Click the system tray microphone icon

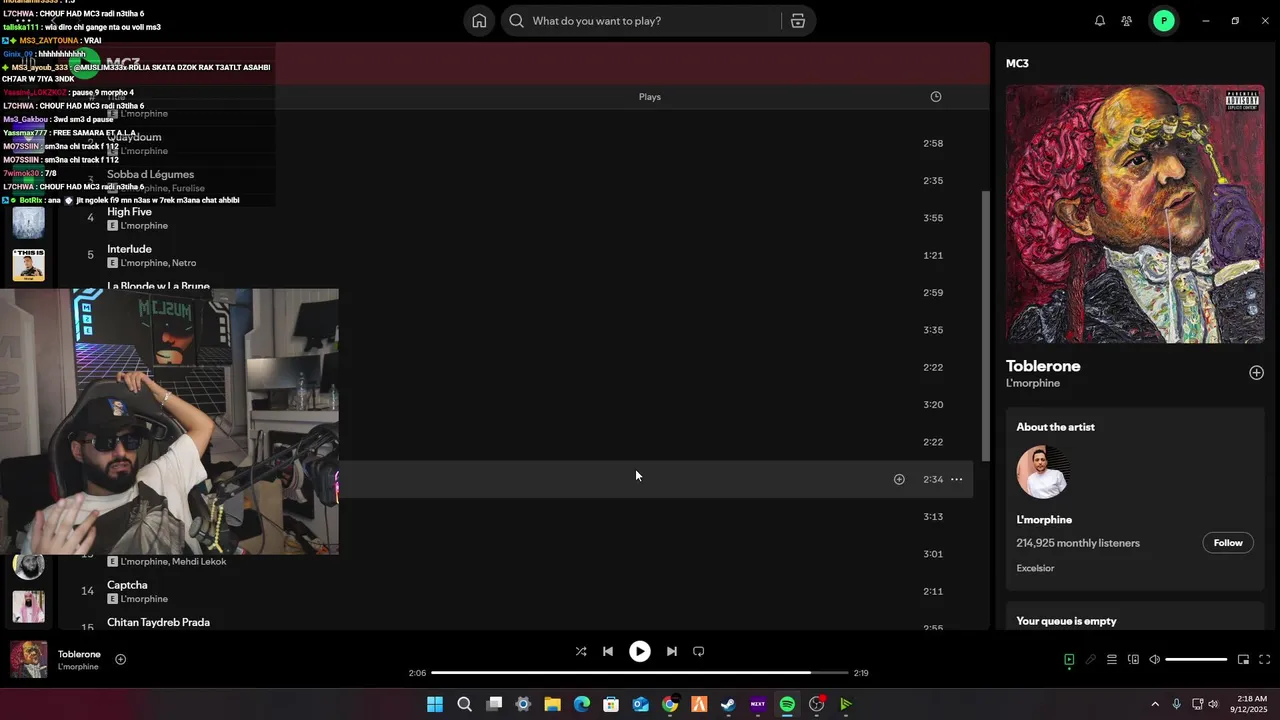pyautogui.click(x=1176, y=704)
